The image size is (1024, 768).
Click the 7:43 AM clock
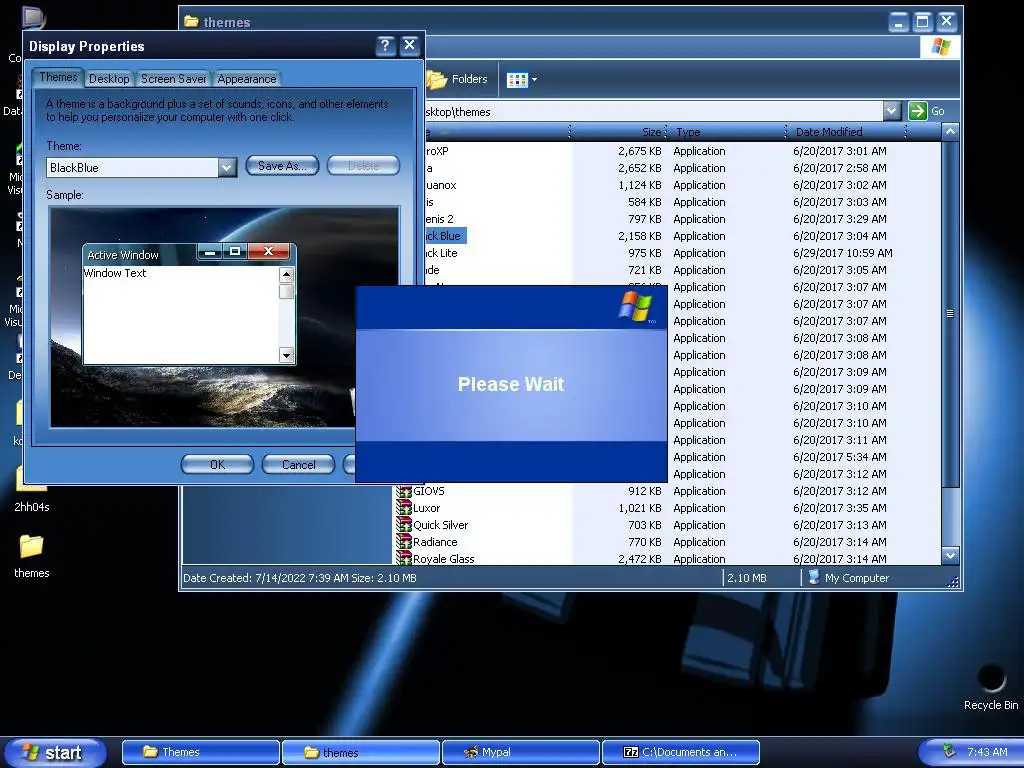coord(987,752)
